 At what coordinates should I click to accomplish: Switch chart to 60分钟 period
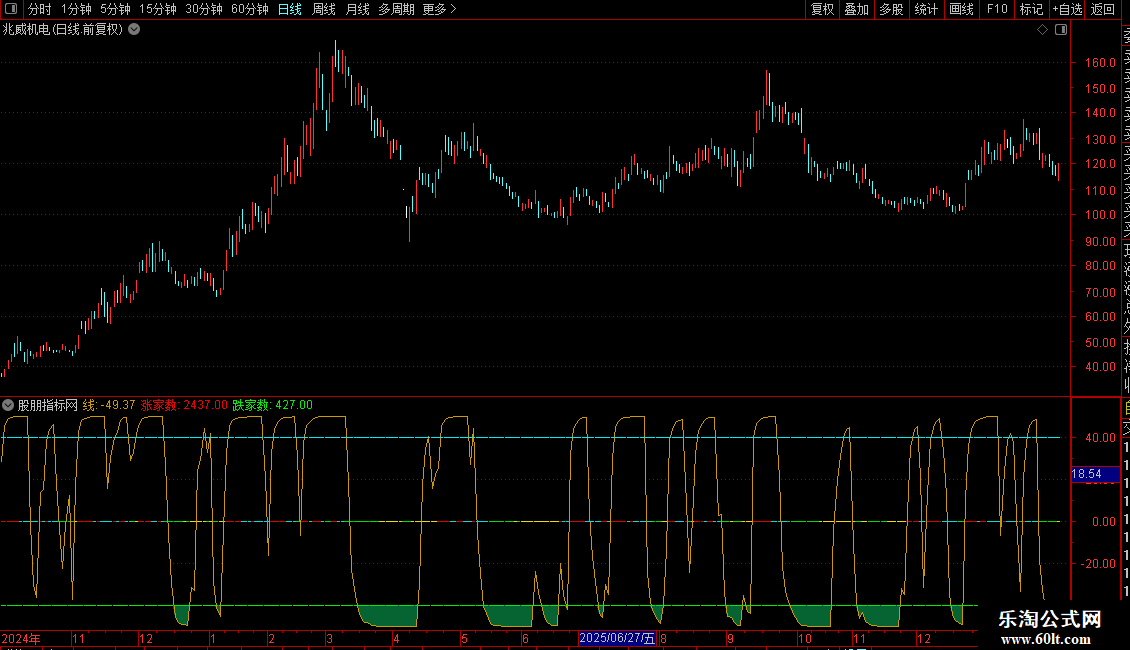point(249,9)
